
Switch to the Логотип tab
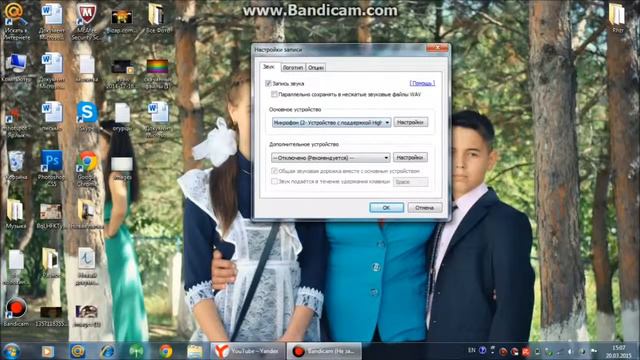pyautogui.click(x=293, y=67)
